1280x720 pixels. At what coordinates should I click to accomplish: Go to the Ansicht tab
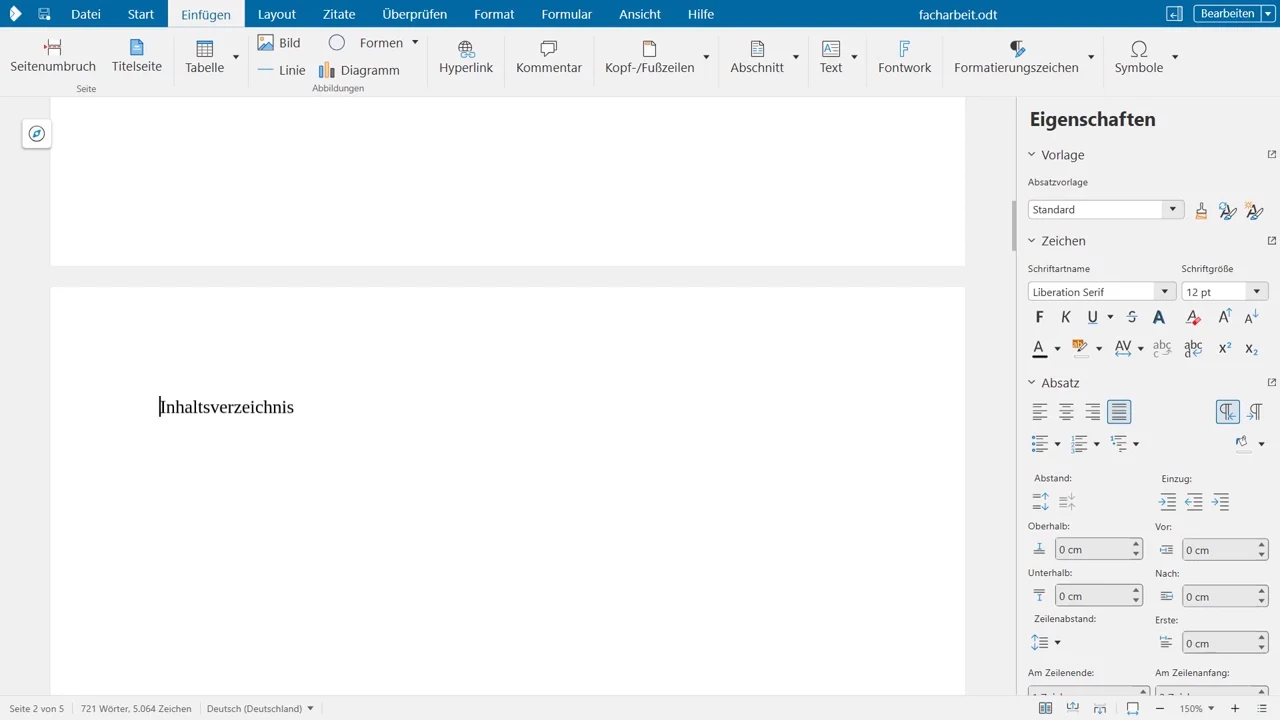click(640, 14)
